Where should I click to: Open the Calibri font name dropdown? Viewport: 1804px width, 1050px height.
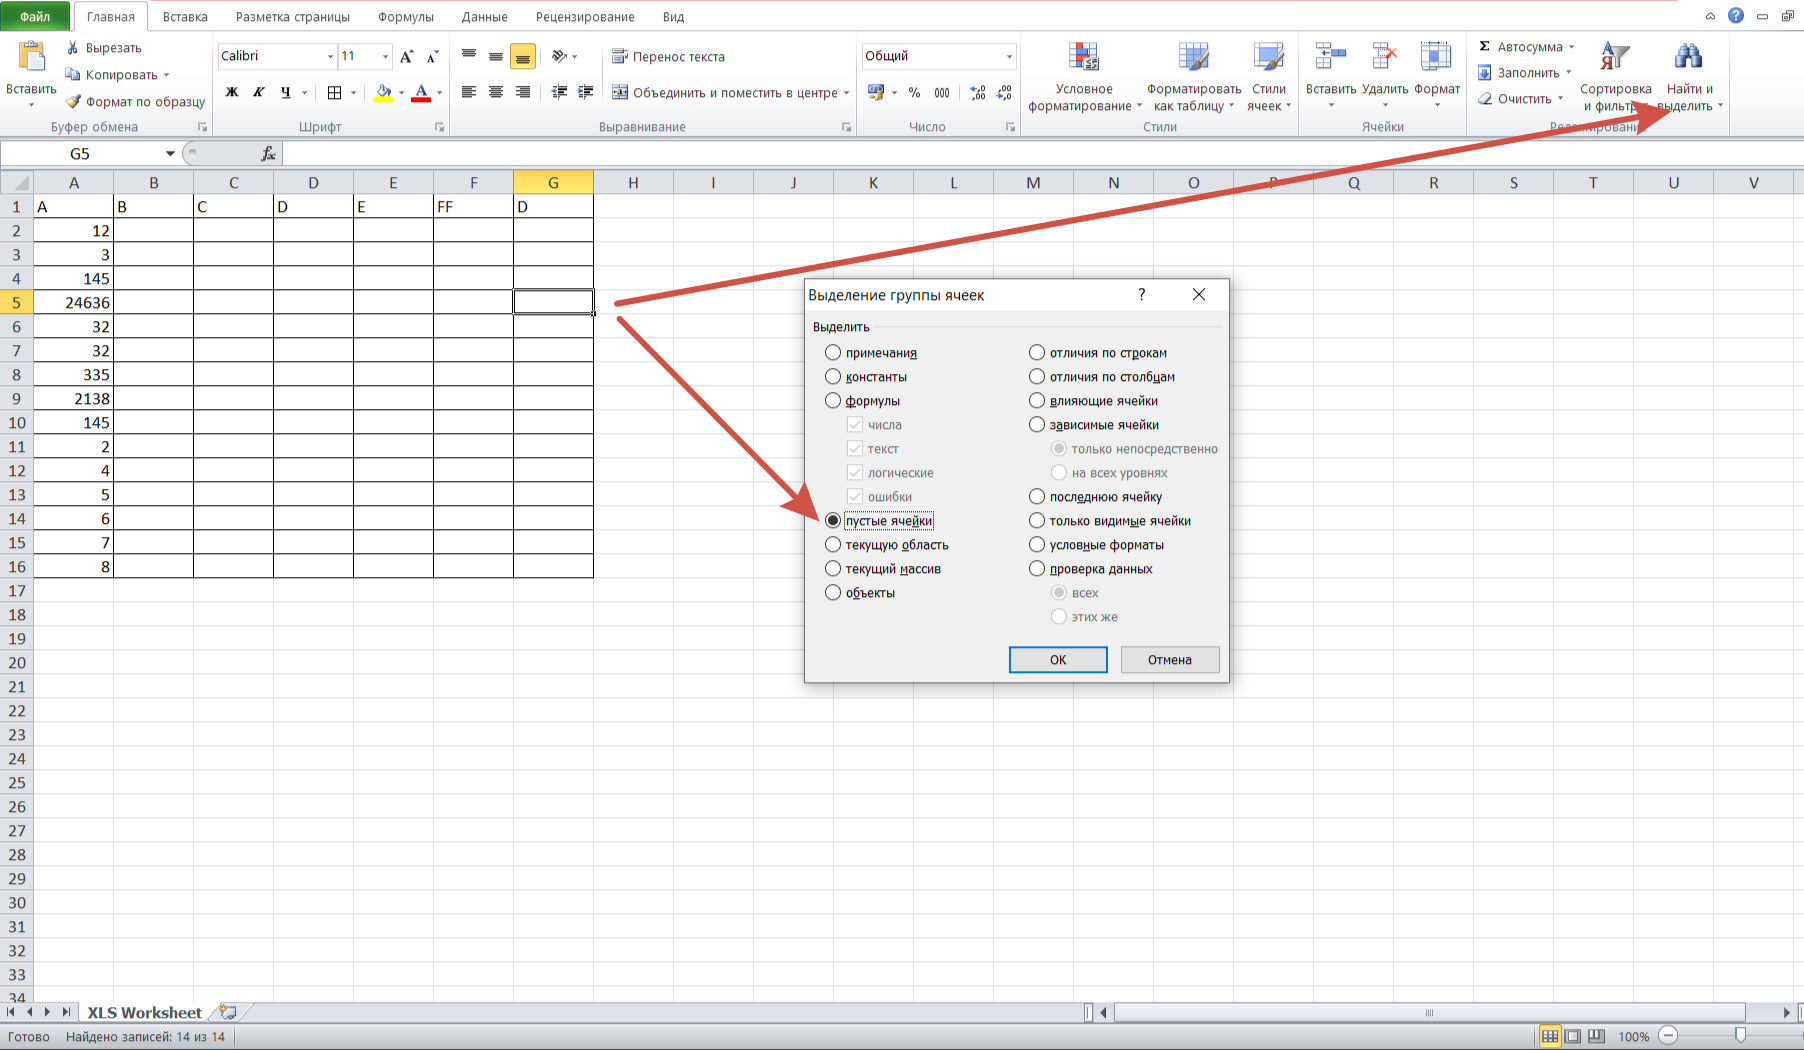point(330,56)
